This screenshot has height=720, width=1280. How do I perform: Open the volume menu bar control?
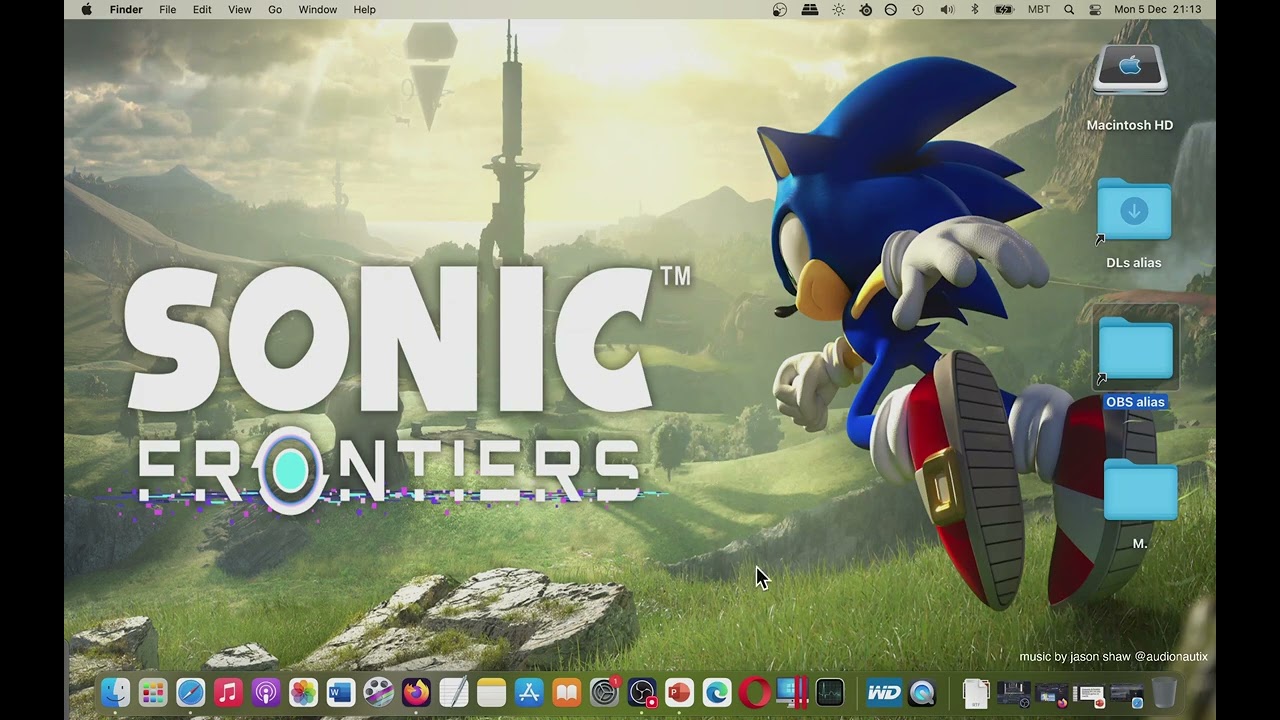pyautogui.click(x=947, y=9)
